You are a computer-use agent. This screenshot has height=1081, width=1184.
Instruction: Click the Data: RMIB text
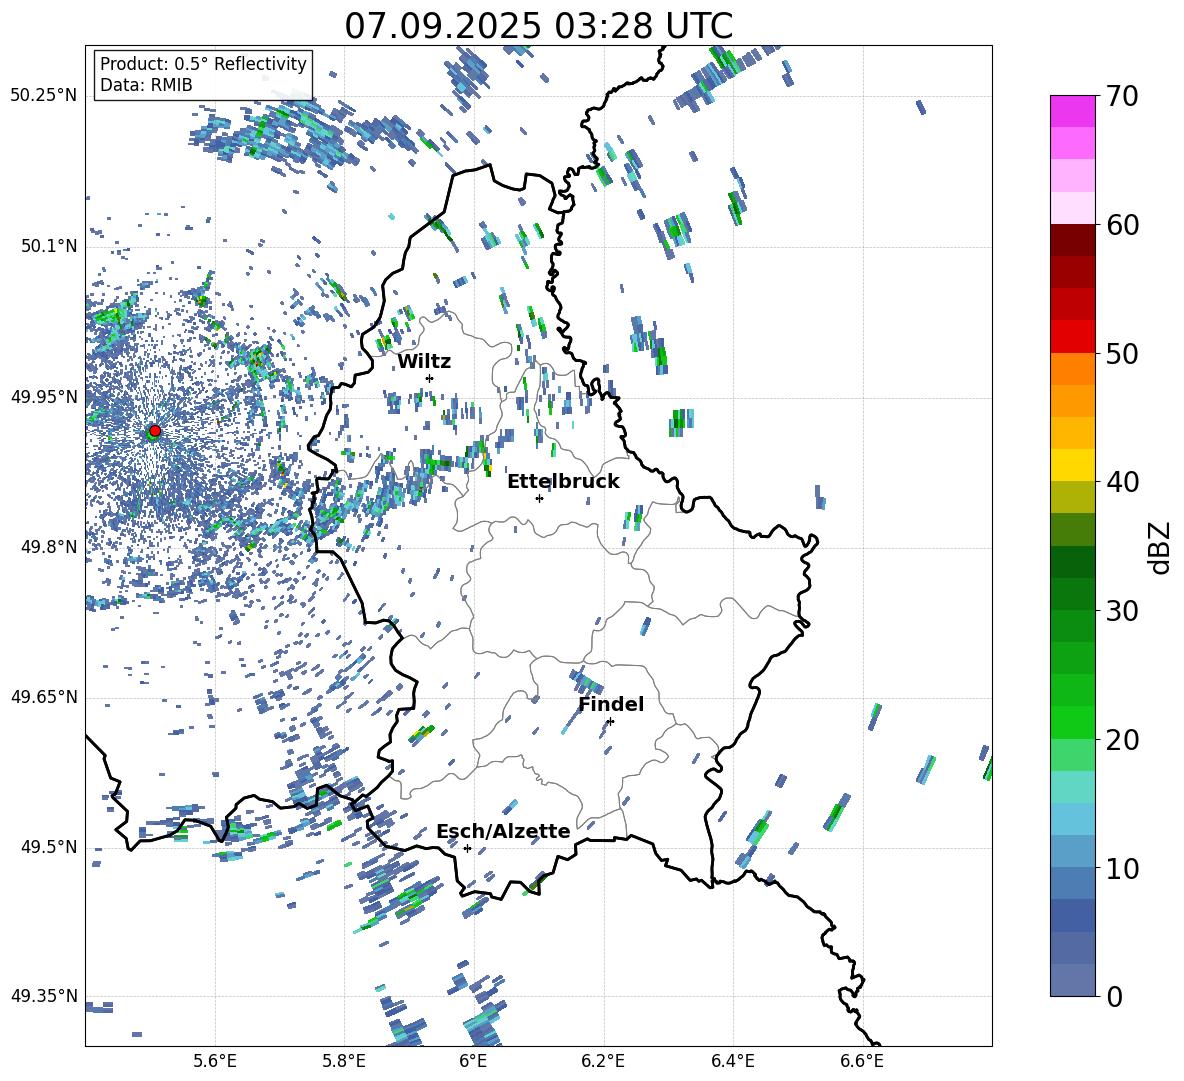coord(146,85)
